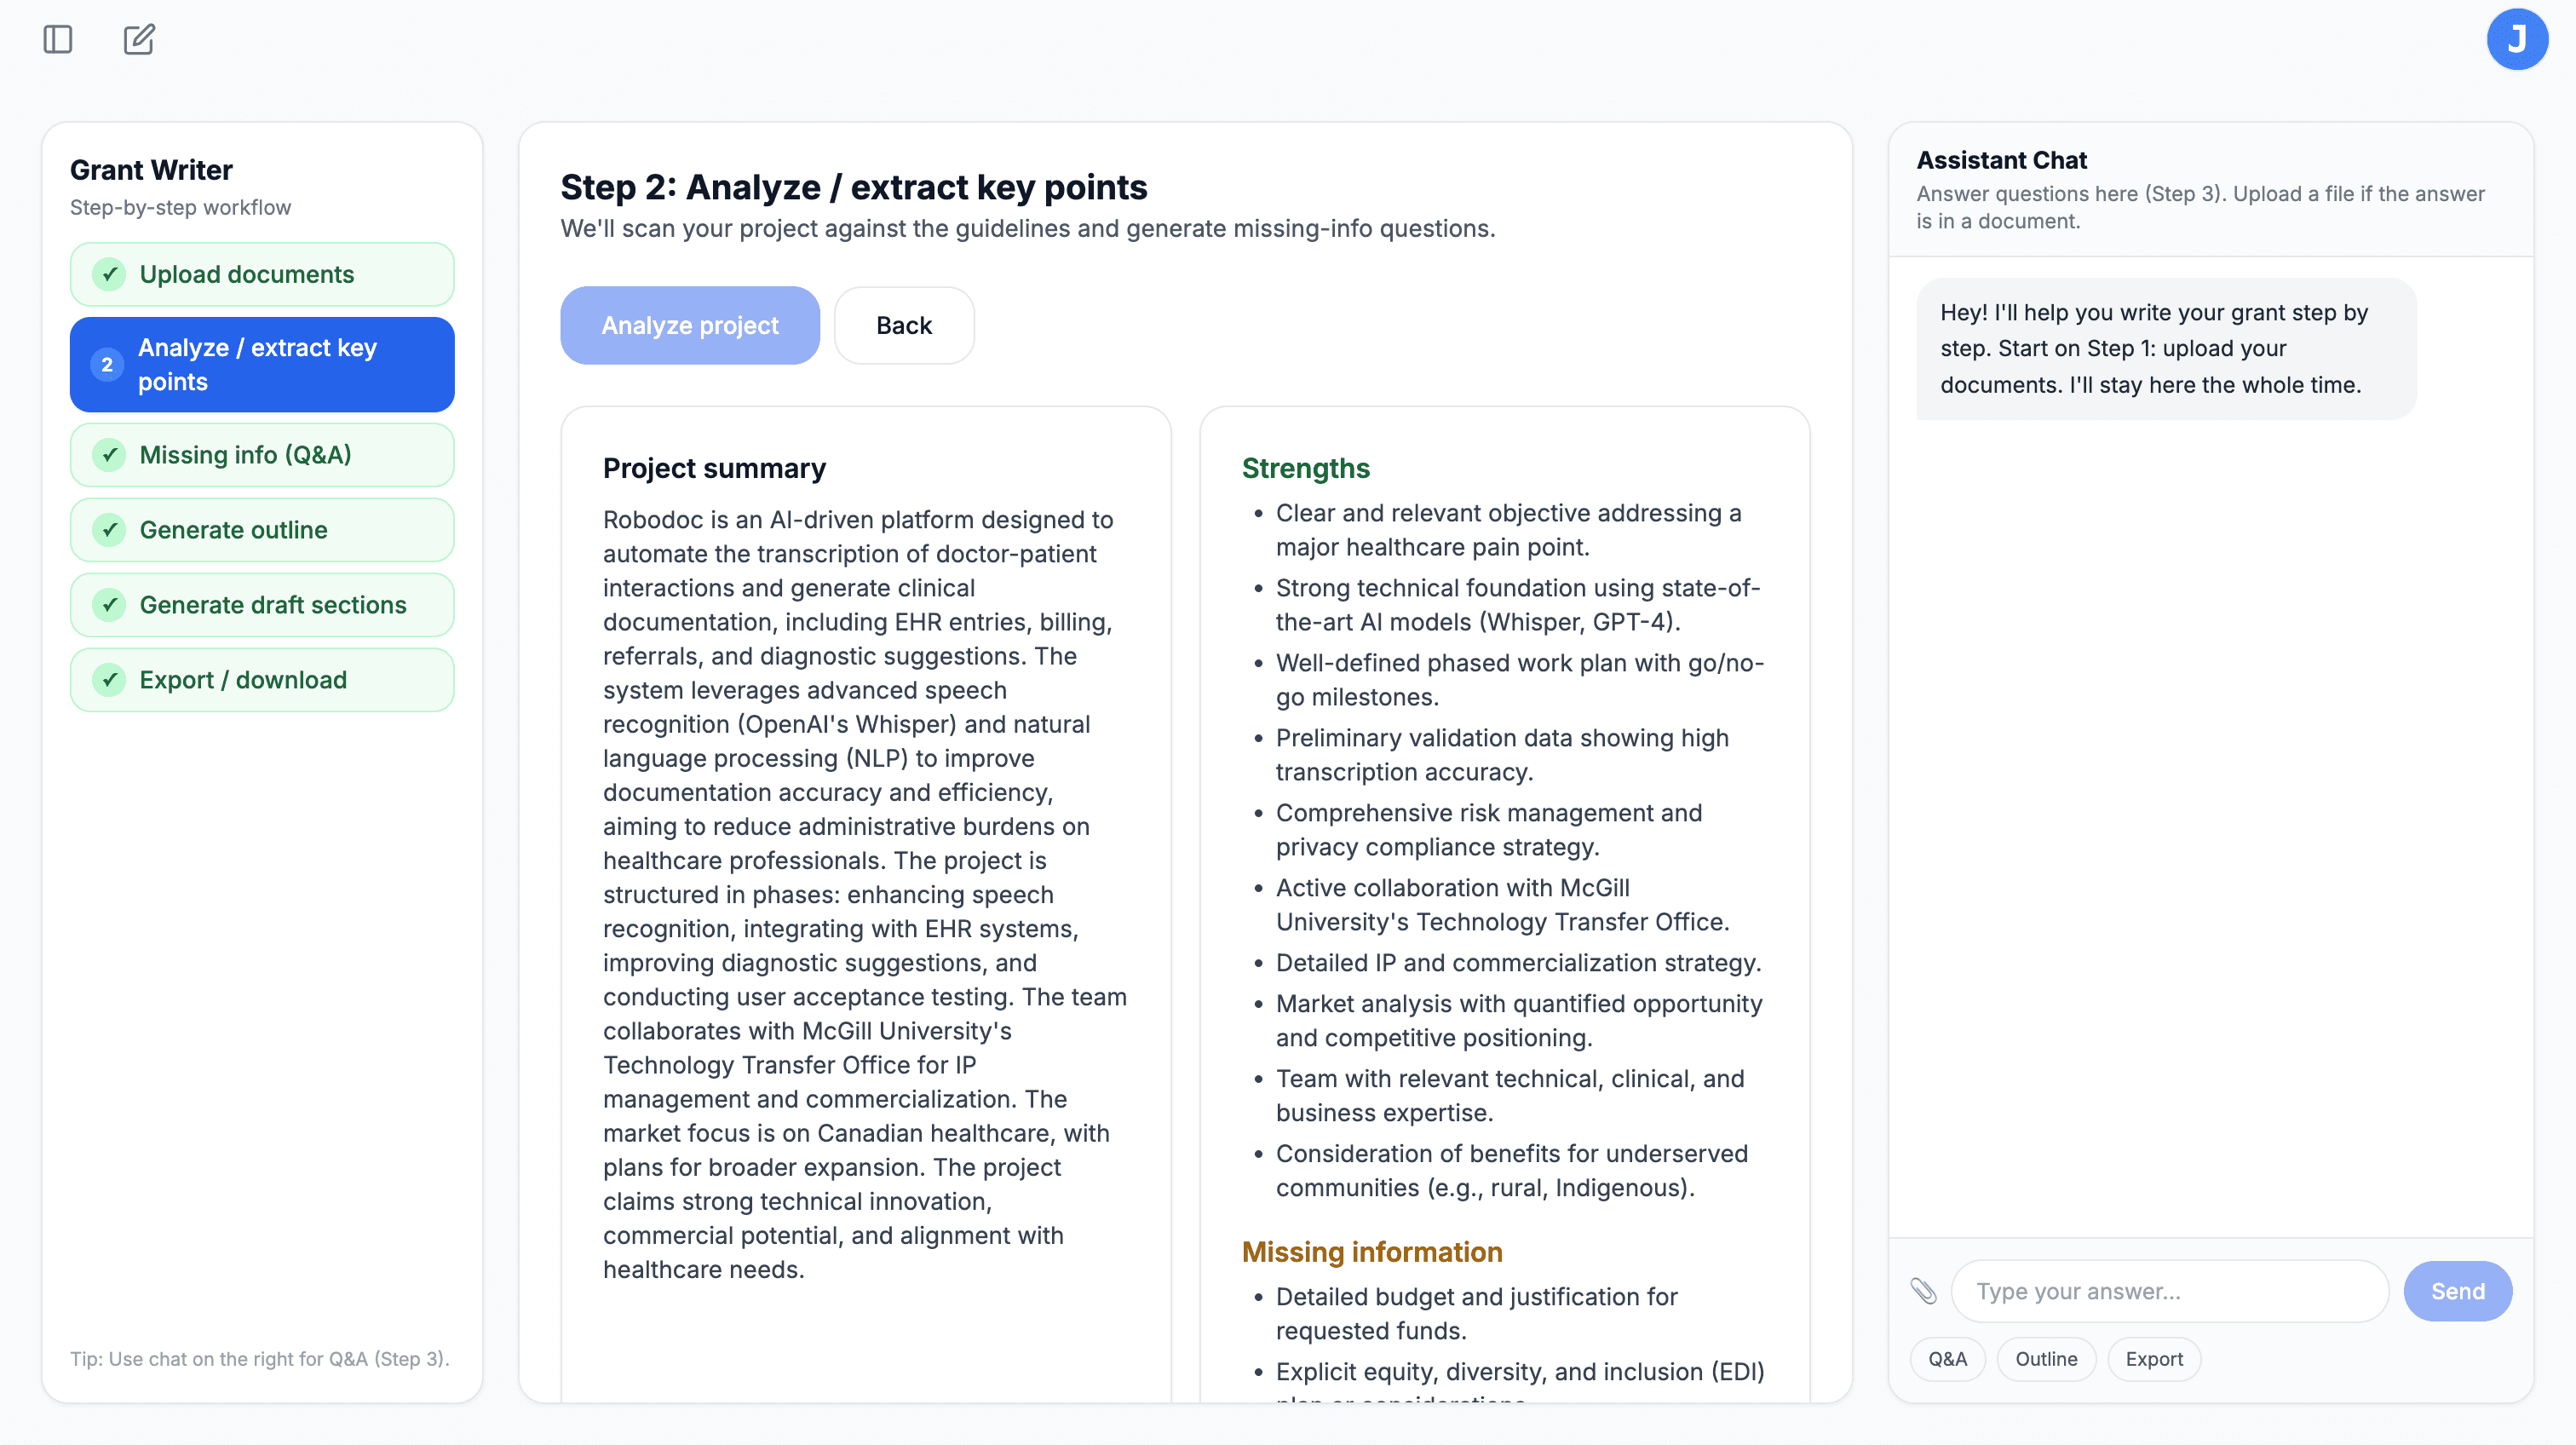This screenshot has width=2576, height=1445.
Task: Attach a file using the paperclip icon
Action: pyautogui.click(x=1925, y=1291)
